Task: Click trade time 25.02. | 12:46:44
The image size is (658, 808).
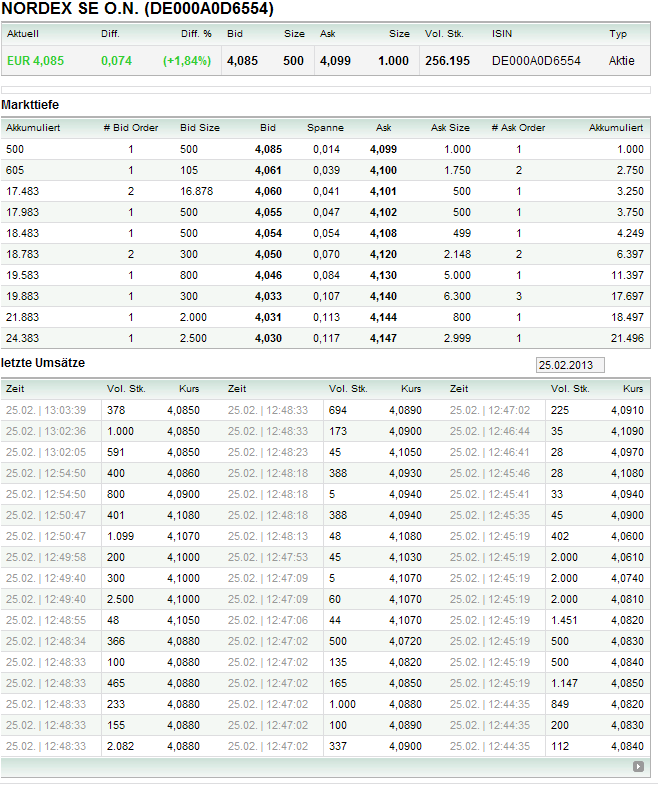Action: click(x=490, y=431)
